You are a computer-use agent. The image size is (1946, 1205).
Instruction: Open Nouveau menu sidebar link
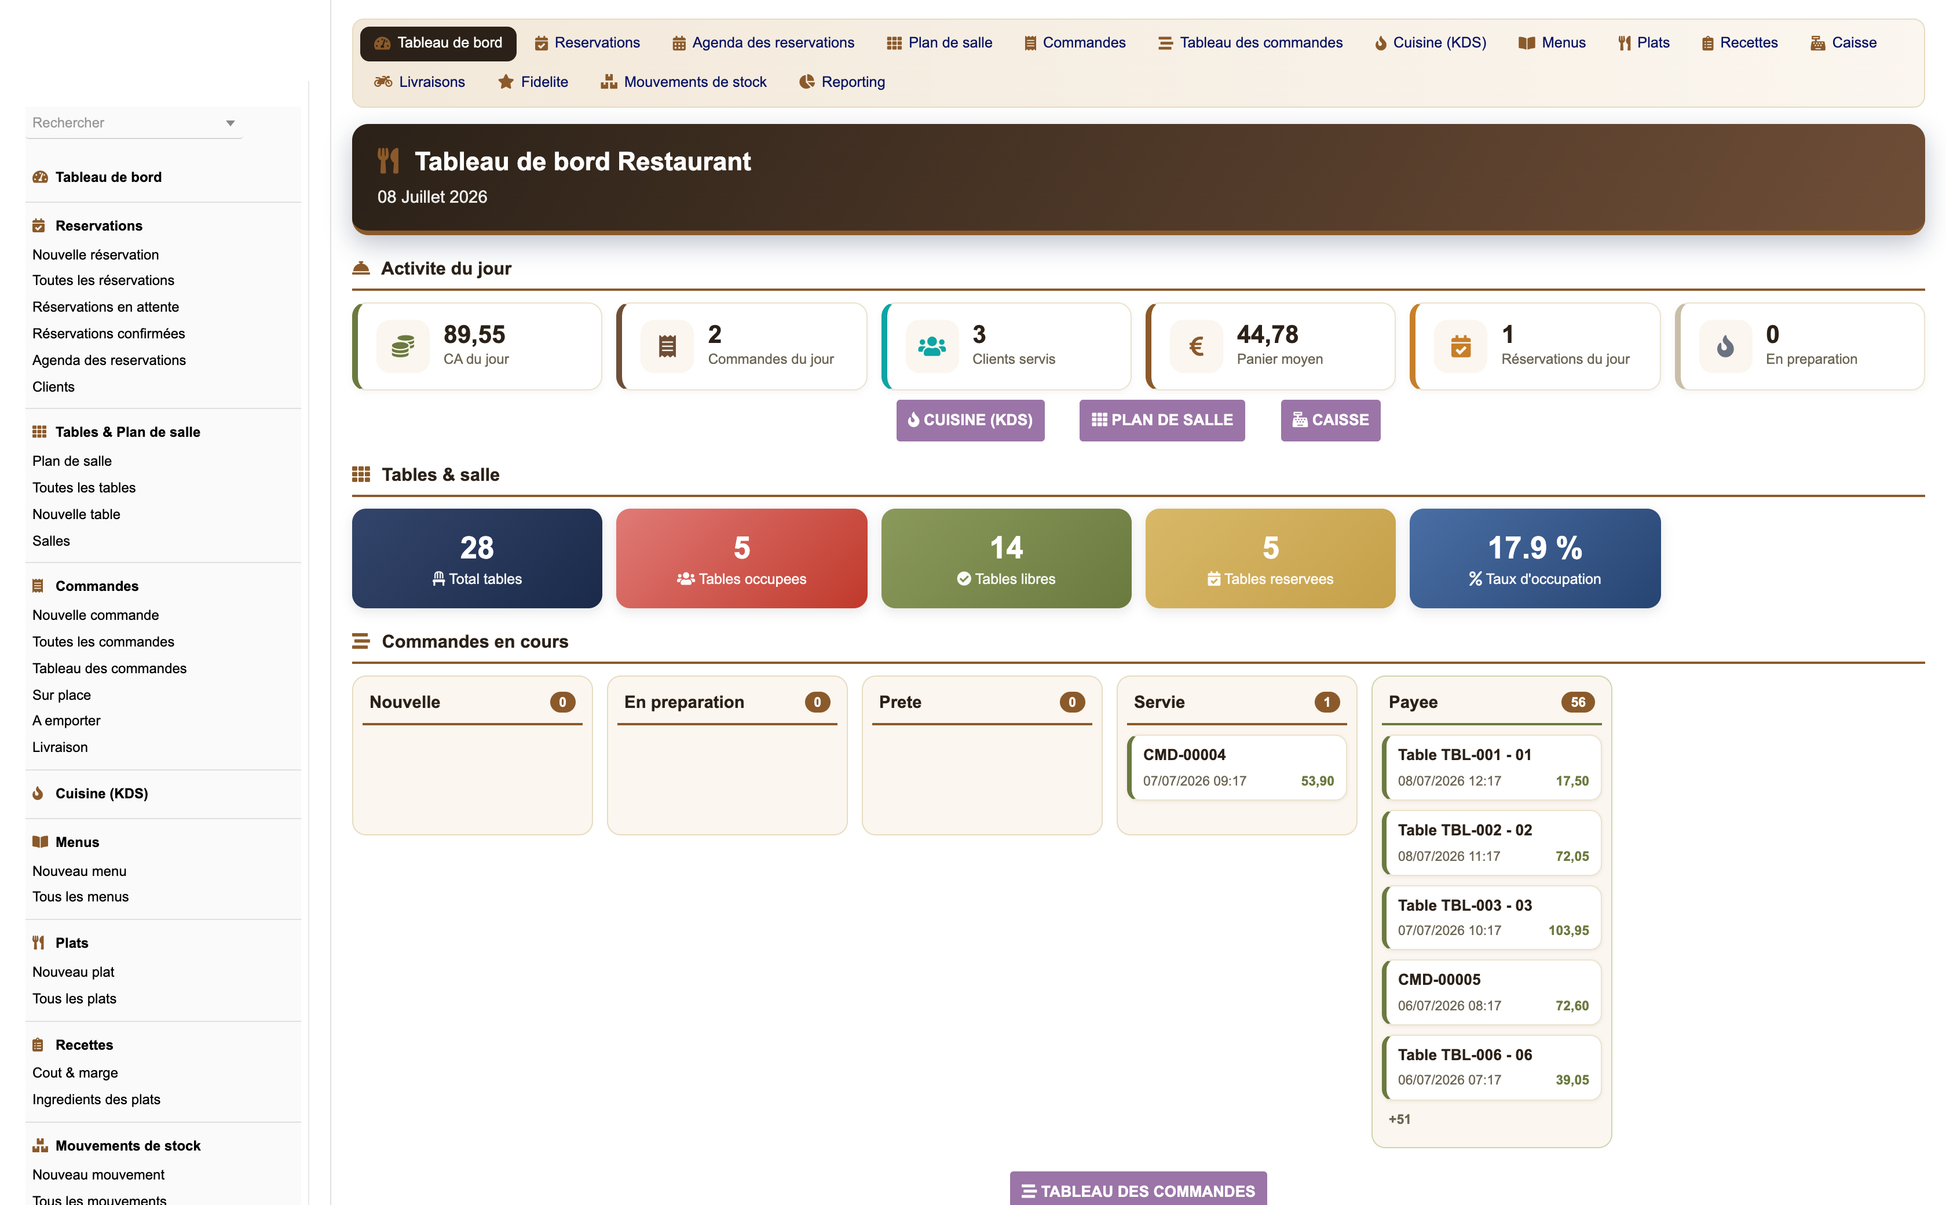click(79, 871)
